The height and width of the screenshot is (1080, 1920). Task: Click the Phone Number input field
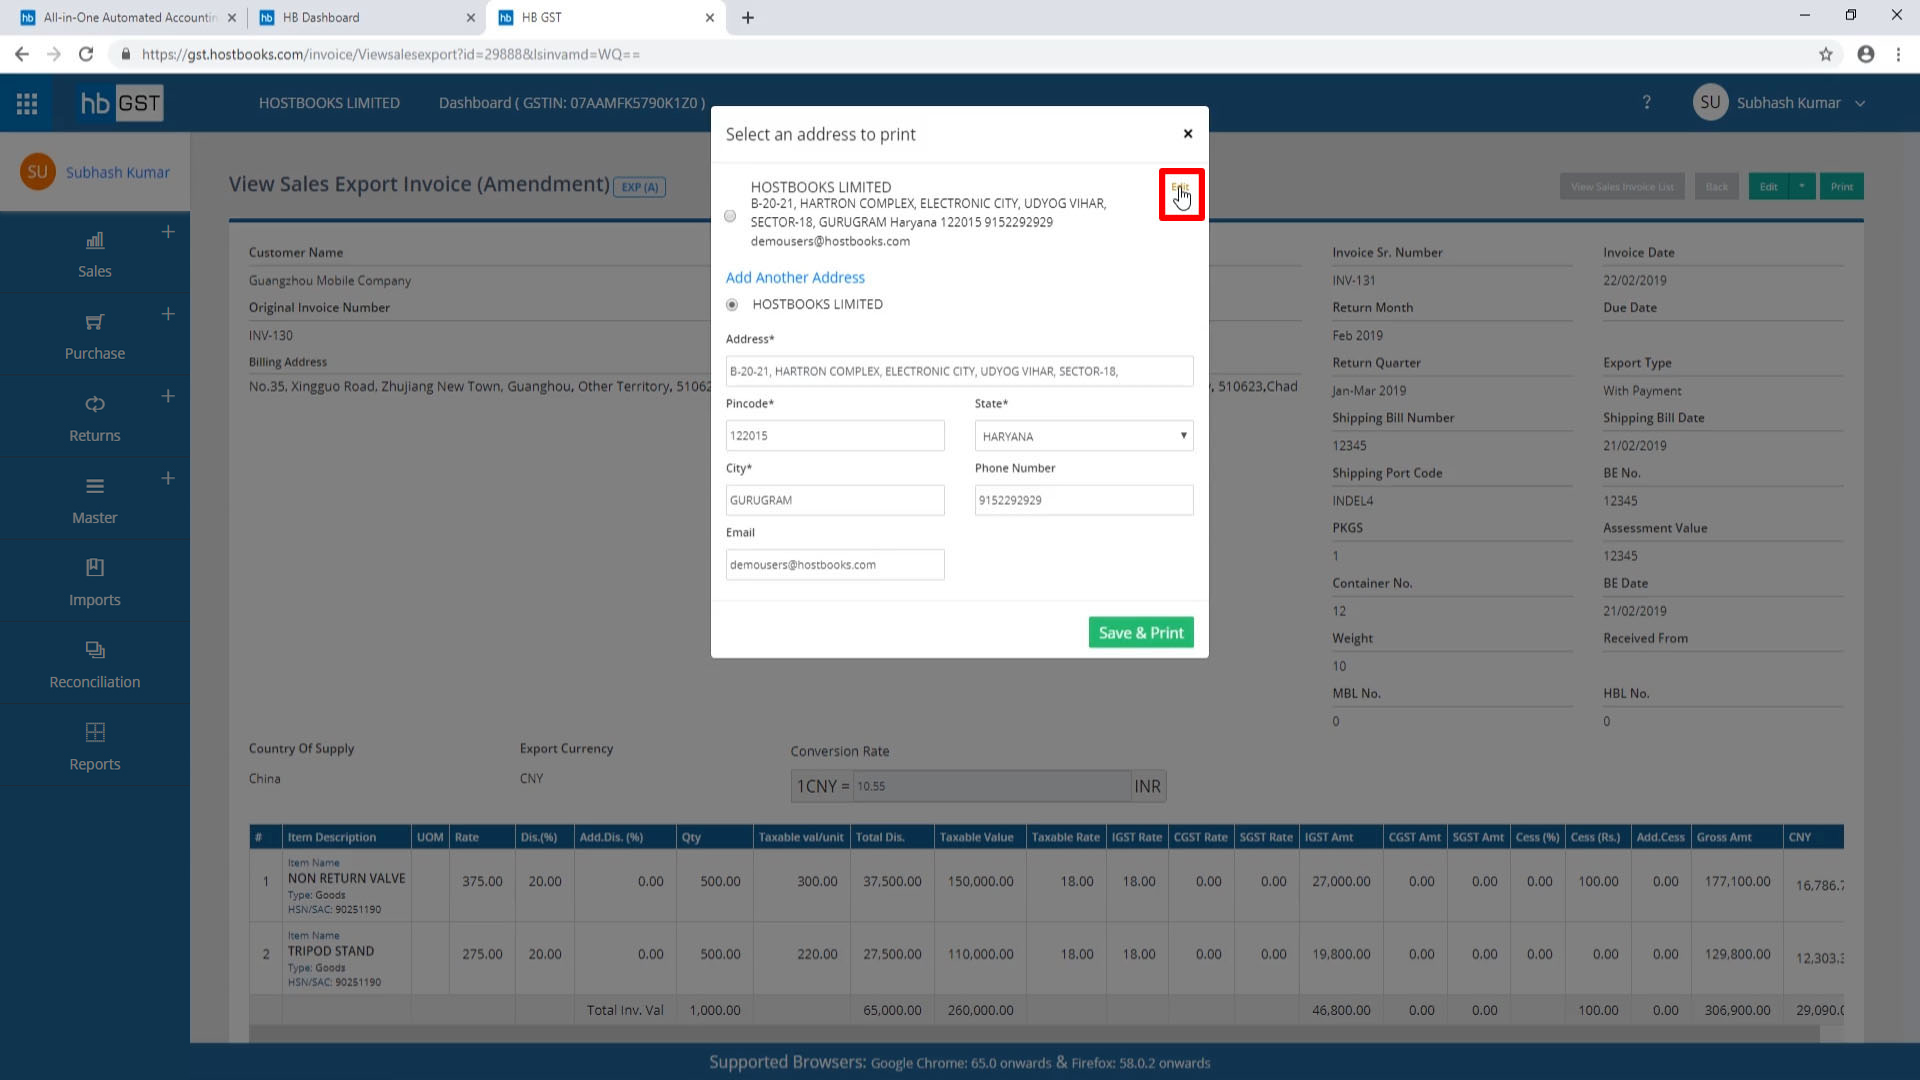1084,500
